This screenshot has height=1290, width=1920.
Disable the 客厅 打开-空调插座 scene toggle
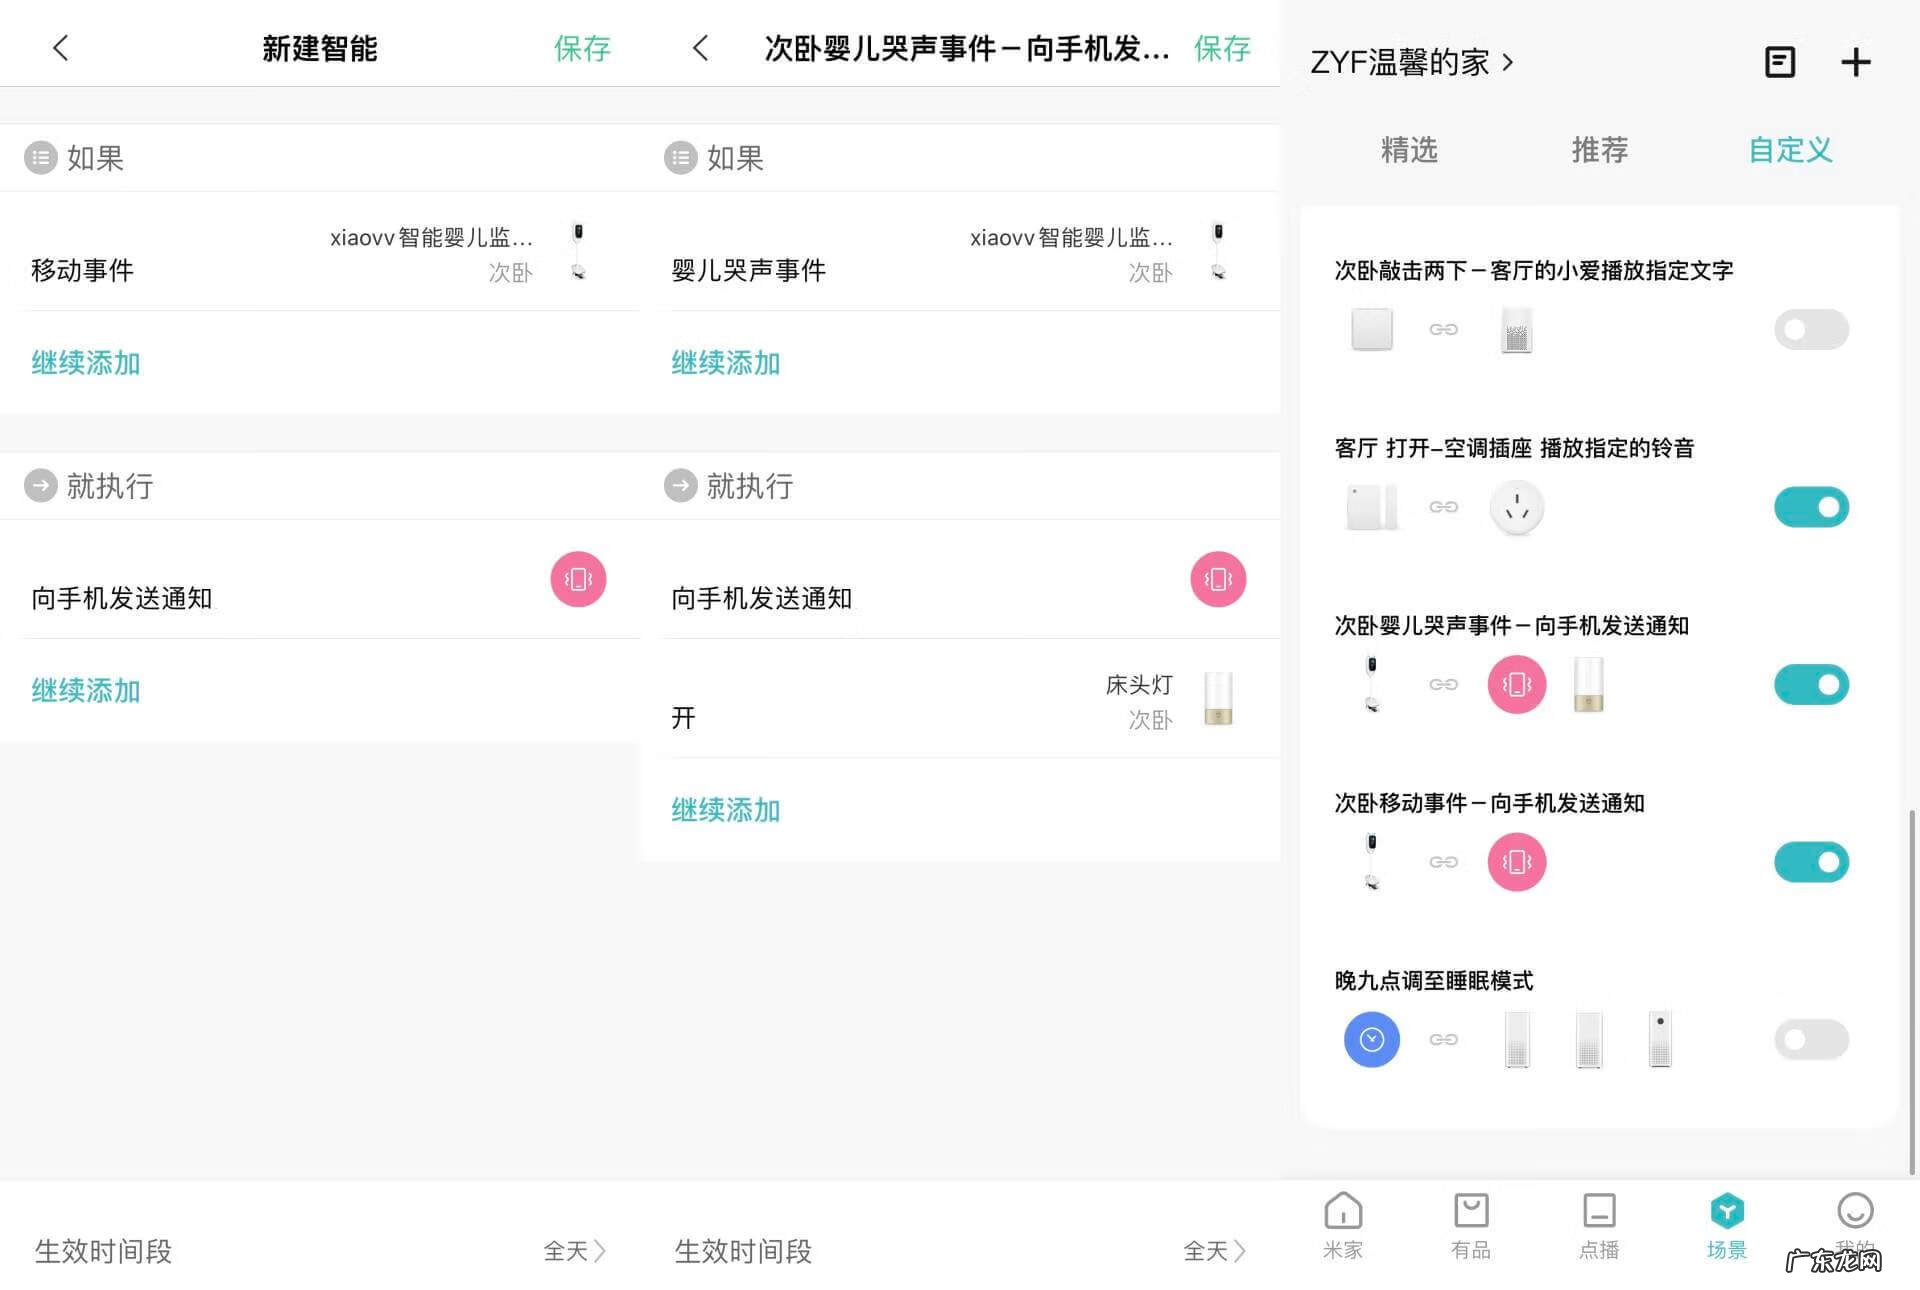(x=1811, y=506)
